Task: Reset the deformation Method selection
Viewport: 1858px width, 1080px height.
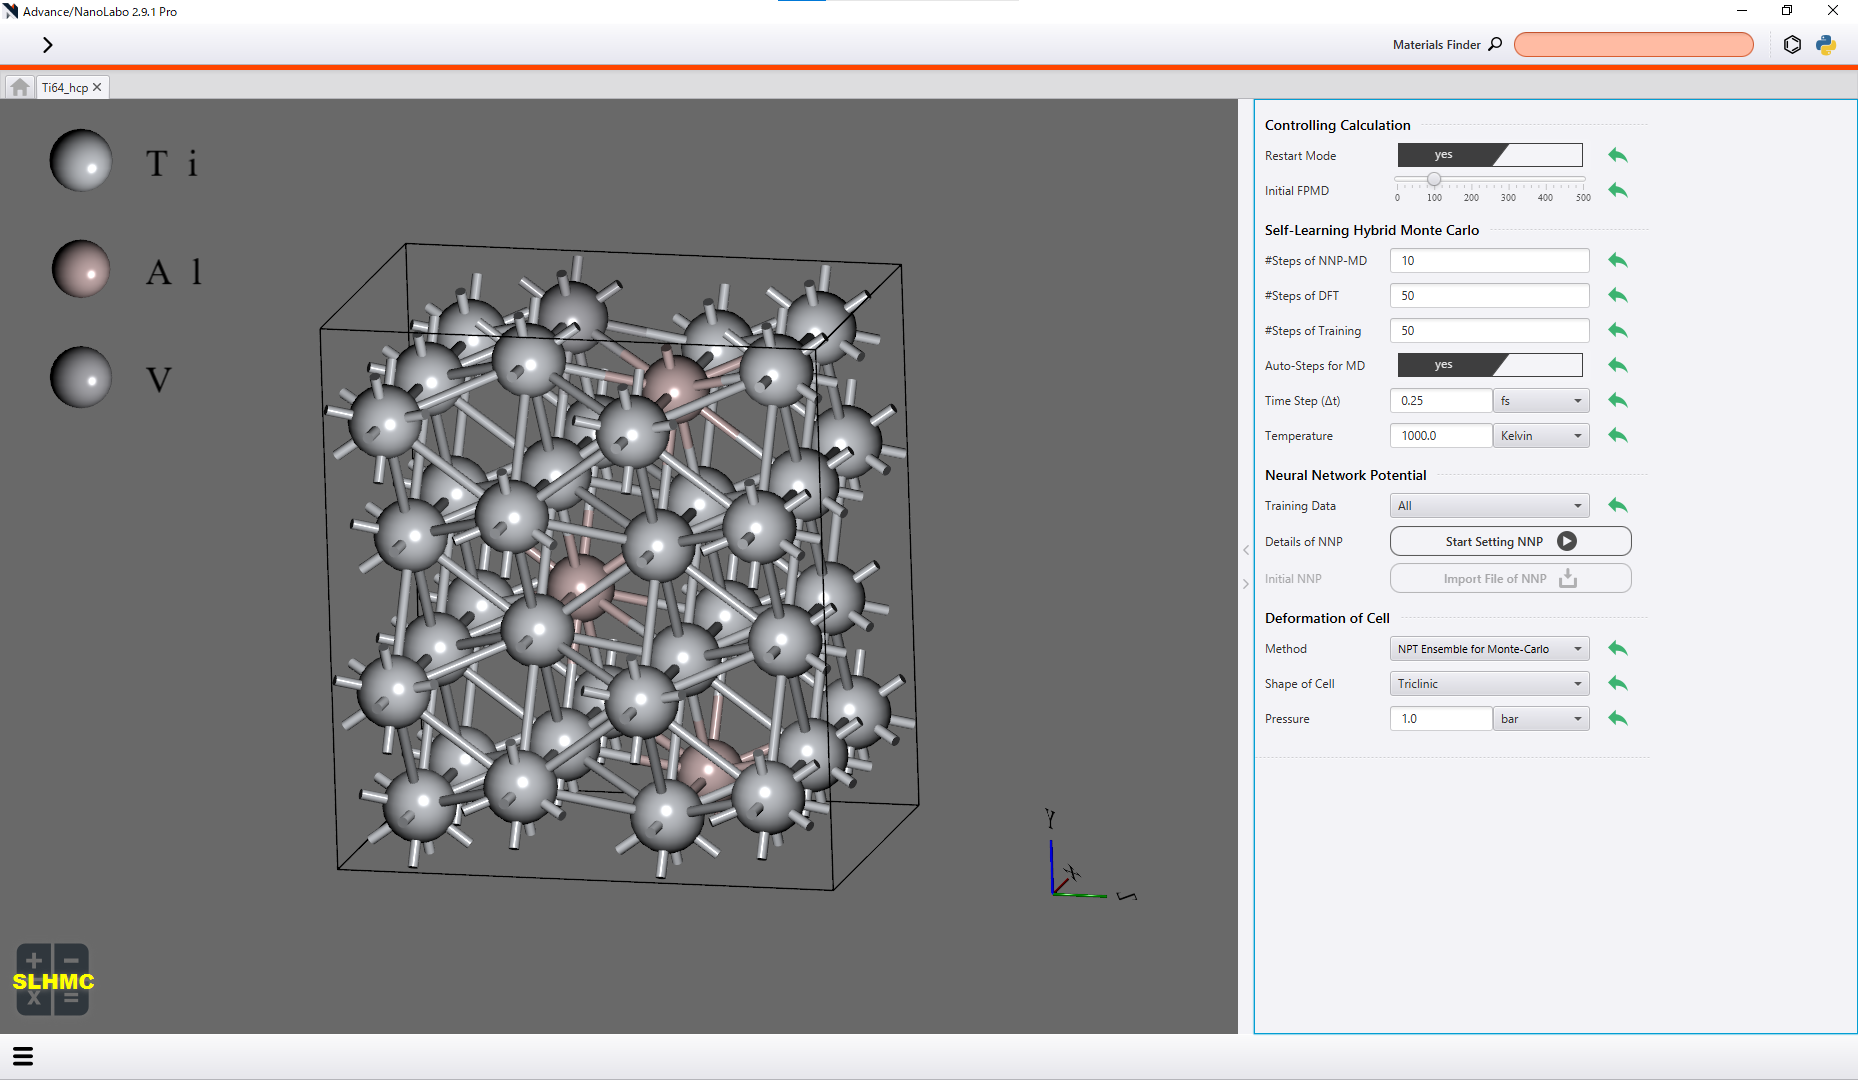Action: tap(1618, 648)
